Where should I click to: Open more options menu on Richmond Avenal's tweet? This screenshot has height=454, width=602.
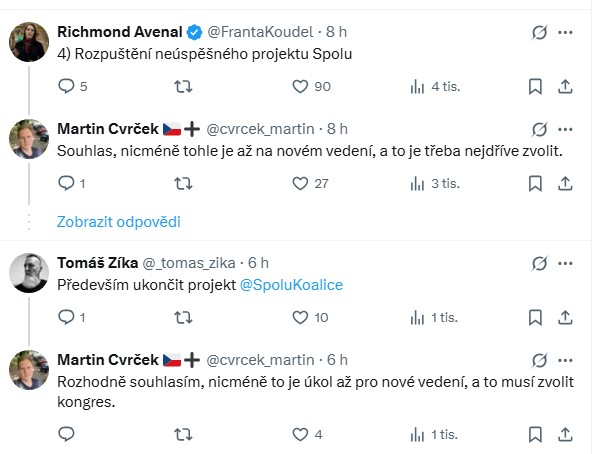click(x=567, y=33)
